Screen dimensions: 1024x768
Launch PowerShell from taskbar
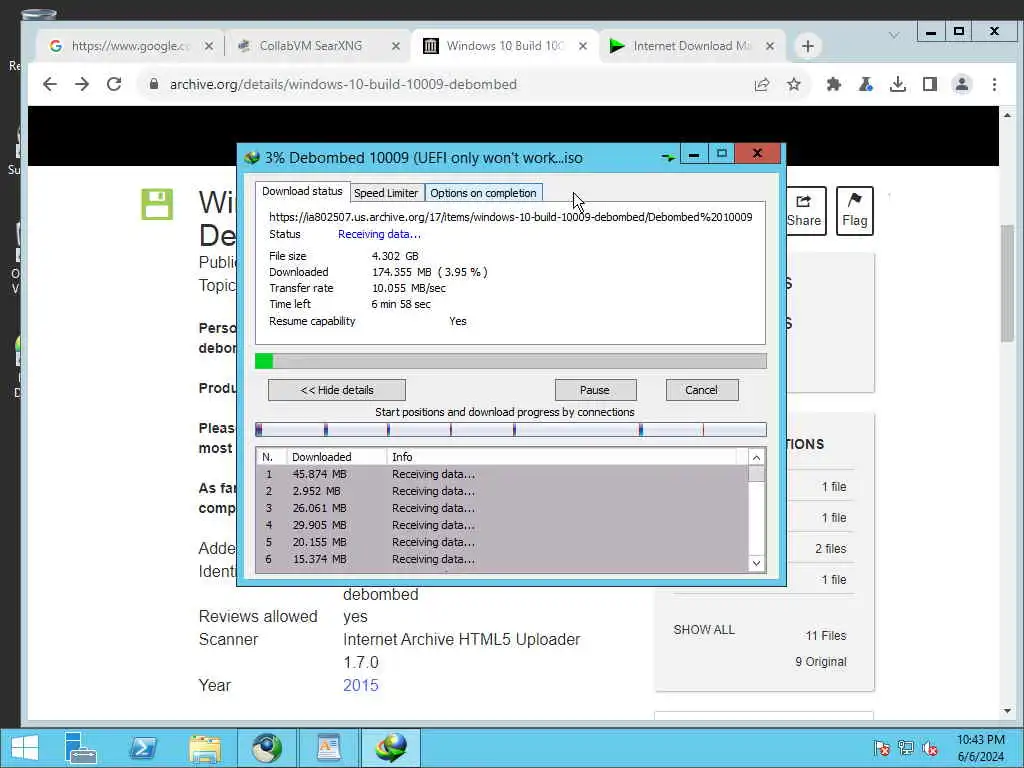click(x=143, y=748)
